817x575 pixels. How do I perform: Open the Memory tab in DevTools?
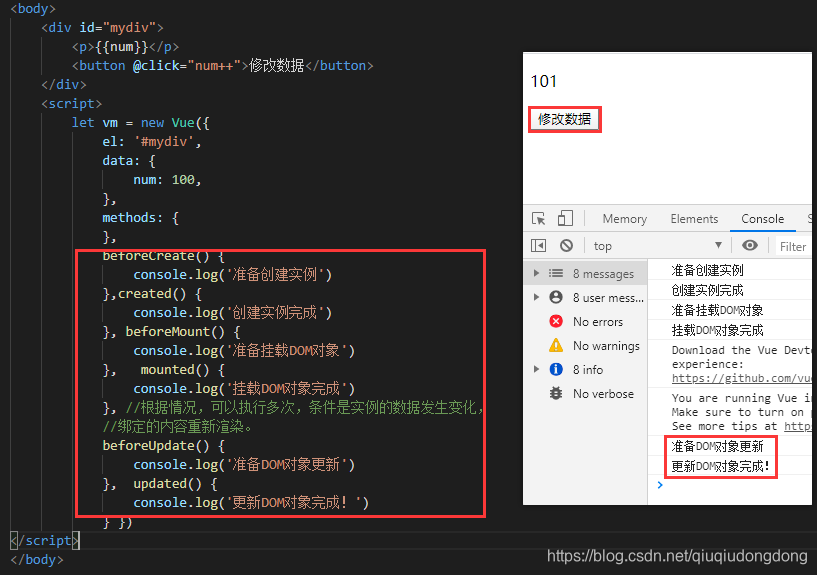624,219
